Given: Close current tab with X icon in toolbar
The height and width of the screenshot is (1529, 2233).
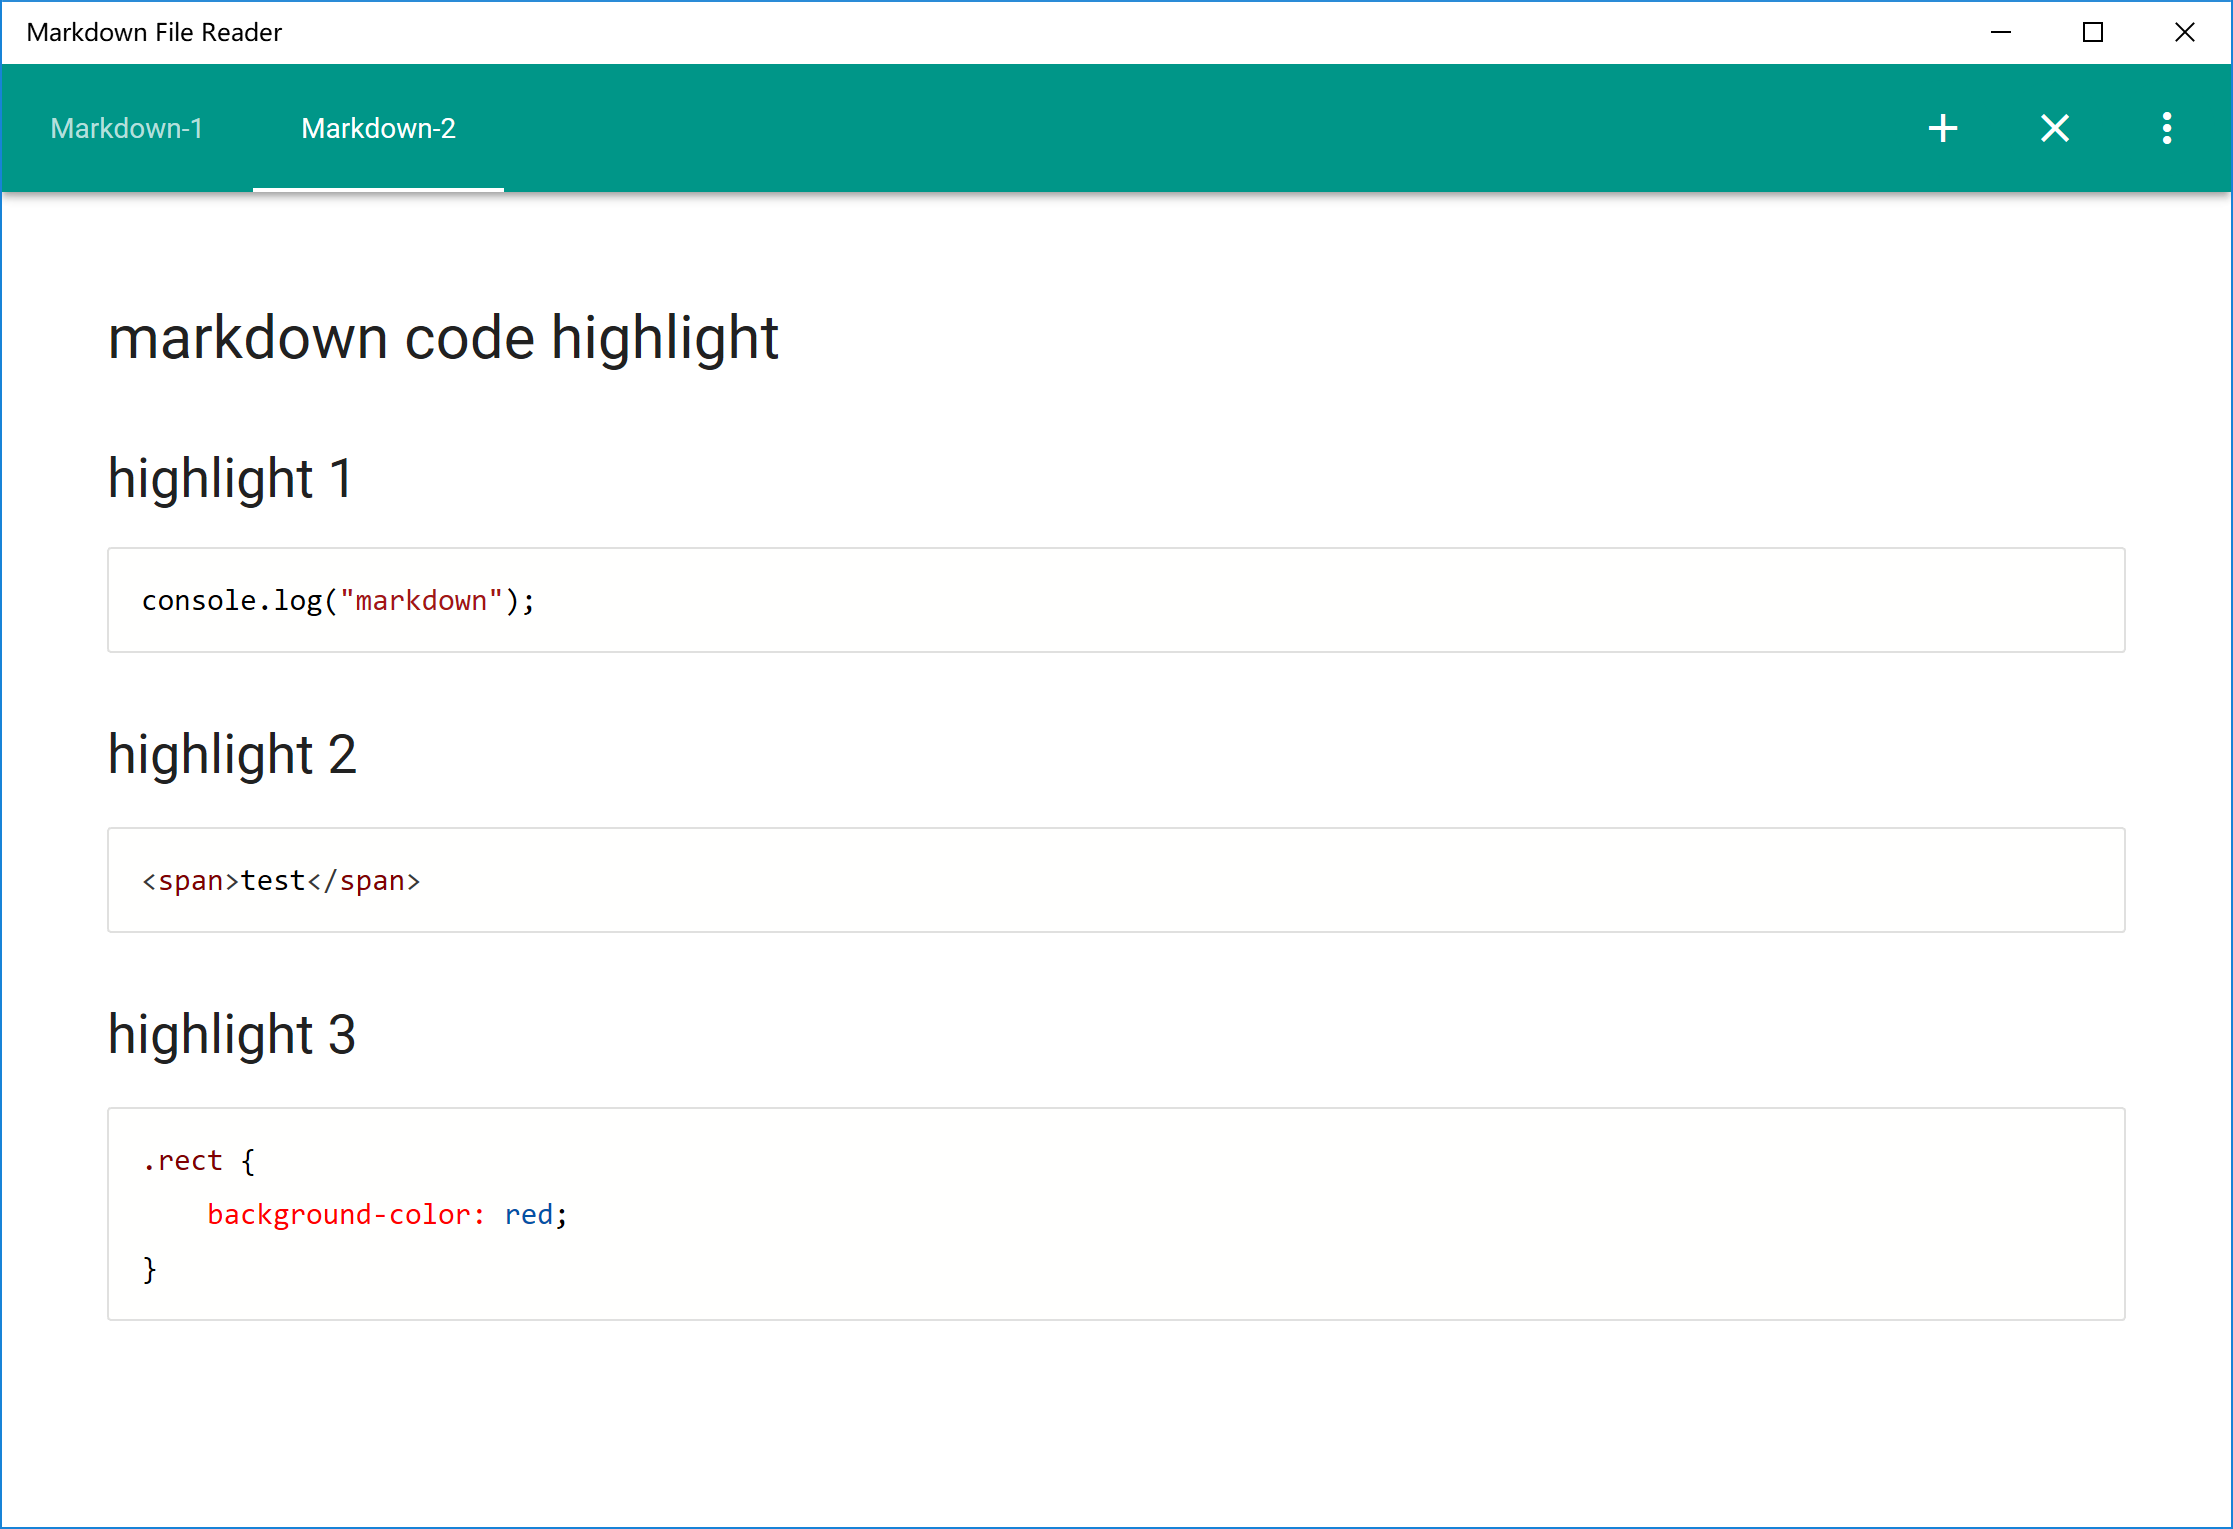Looking at the screenshot, I should click(2054, 128).
